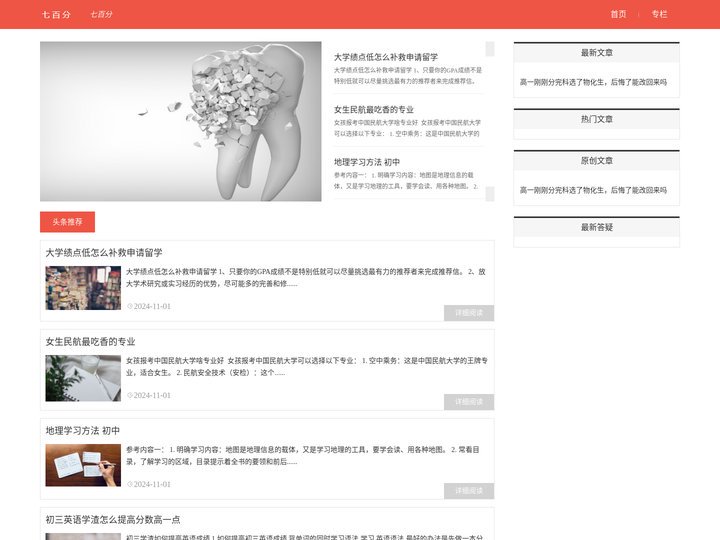Image resolution: width=720 pixels, height=540 pixels.
Task: Open the 七百分 link beside the logo
Action: (101, 15)
